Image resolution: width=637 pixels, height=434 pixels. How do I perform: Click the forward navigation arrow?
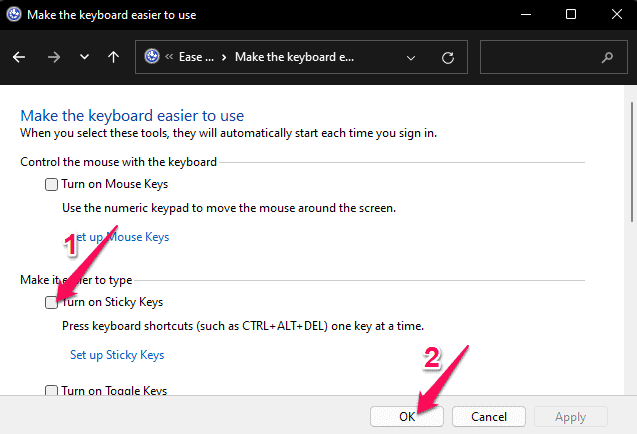(x=53, y=57)
